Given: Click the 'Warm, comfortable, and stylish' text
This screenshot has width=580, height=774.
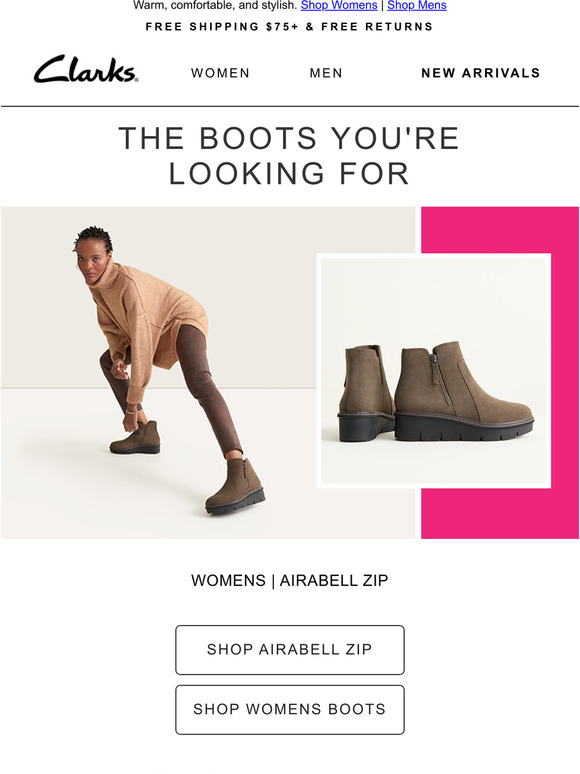Looking at the screenshot, I should 215,5.
